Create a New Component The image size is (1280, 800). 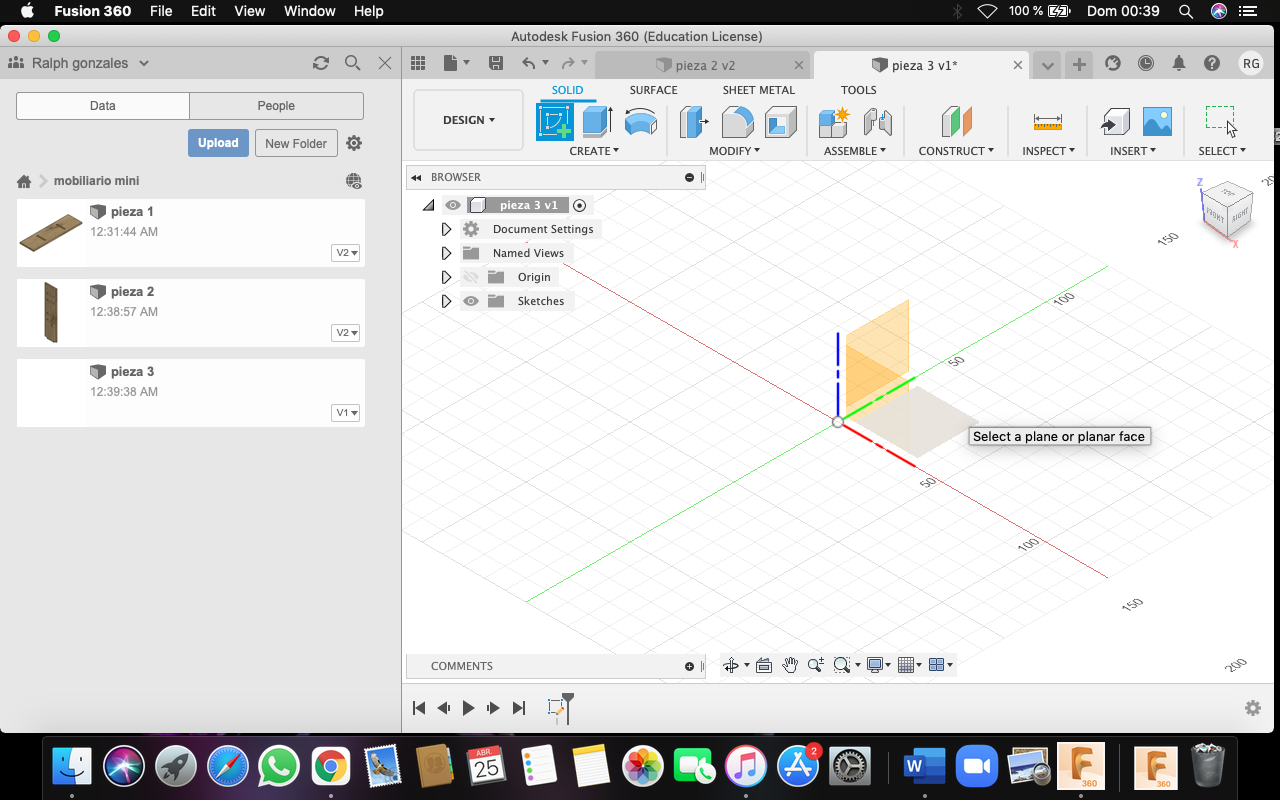click(833, 122)
